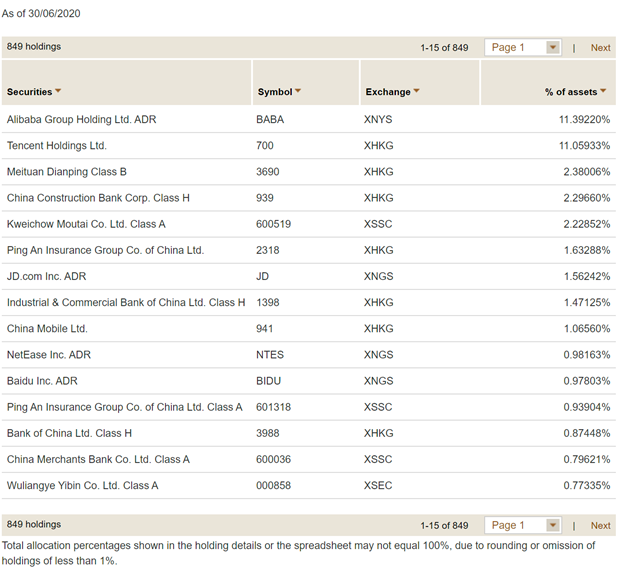The height and width of the screenshot is (568, 624).
Task: Select JD.com Inc. ADR
Action: tap(47, 276)
